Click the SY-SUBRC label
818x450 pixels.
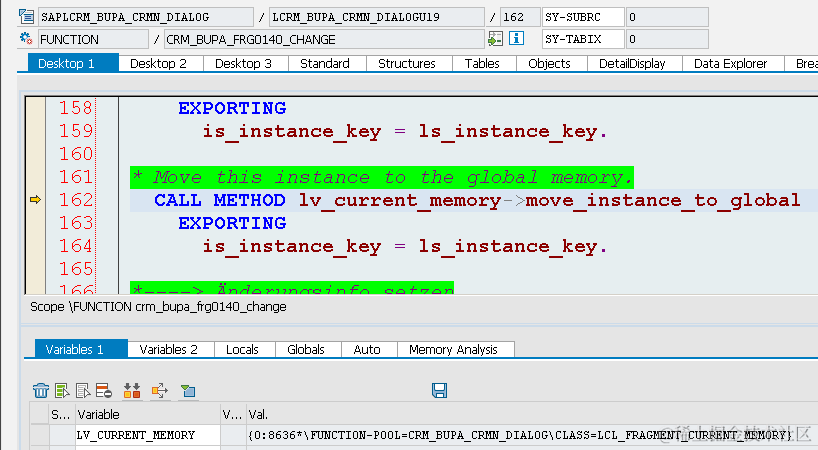point(583,17)
